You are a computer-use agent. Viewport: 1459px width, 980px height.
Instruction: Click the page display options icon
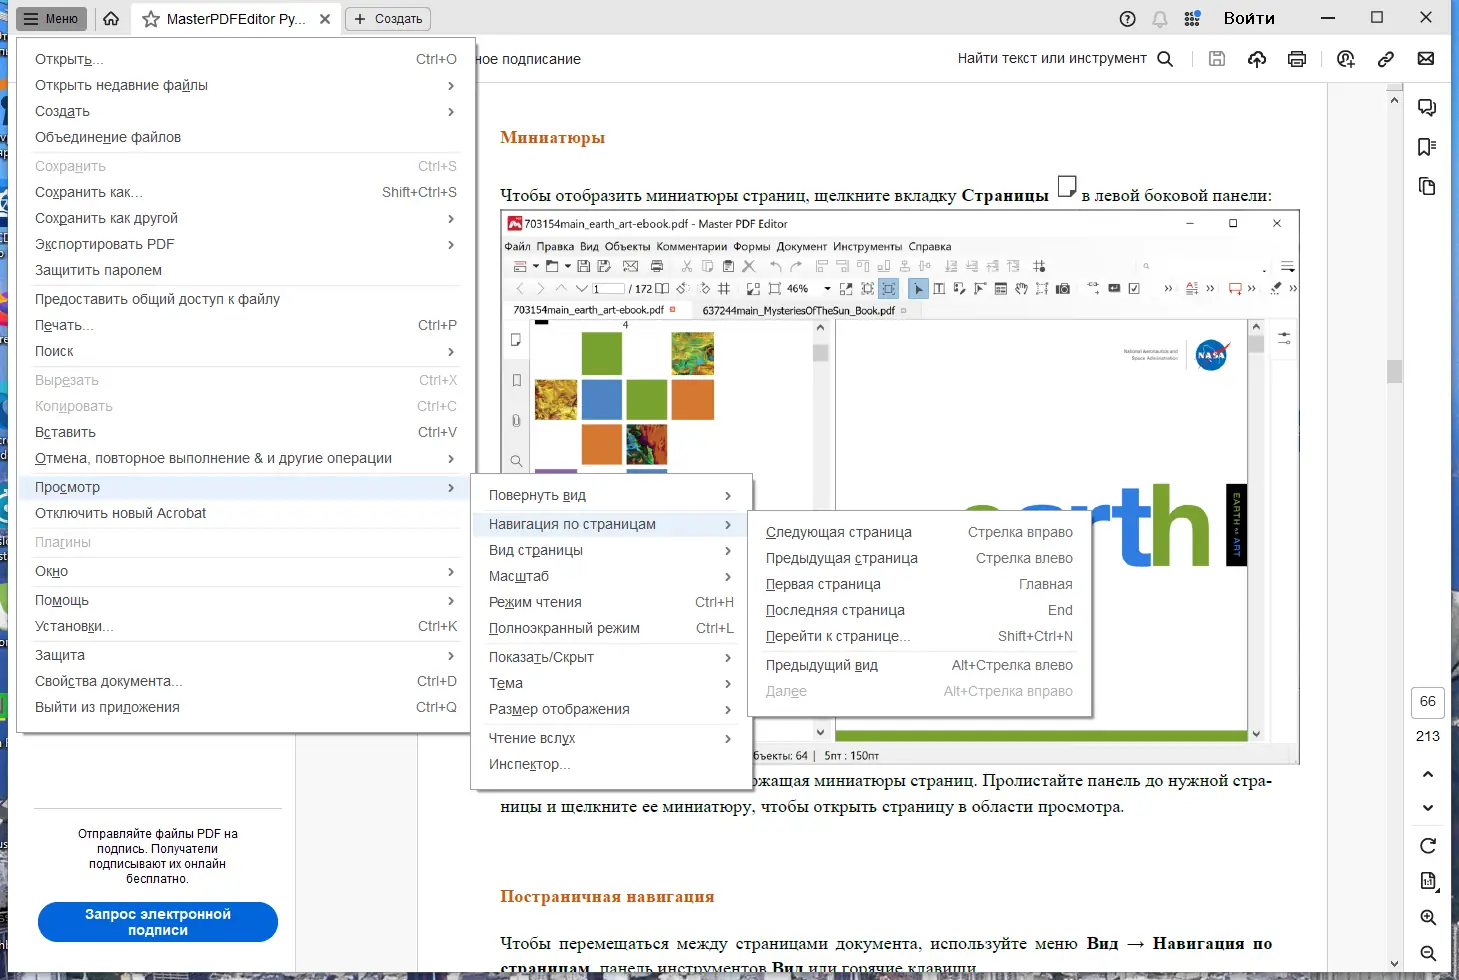(x=1428, y=881)
